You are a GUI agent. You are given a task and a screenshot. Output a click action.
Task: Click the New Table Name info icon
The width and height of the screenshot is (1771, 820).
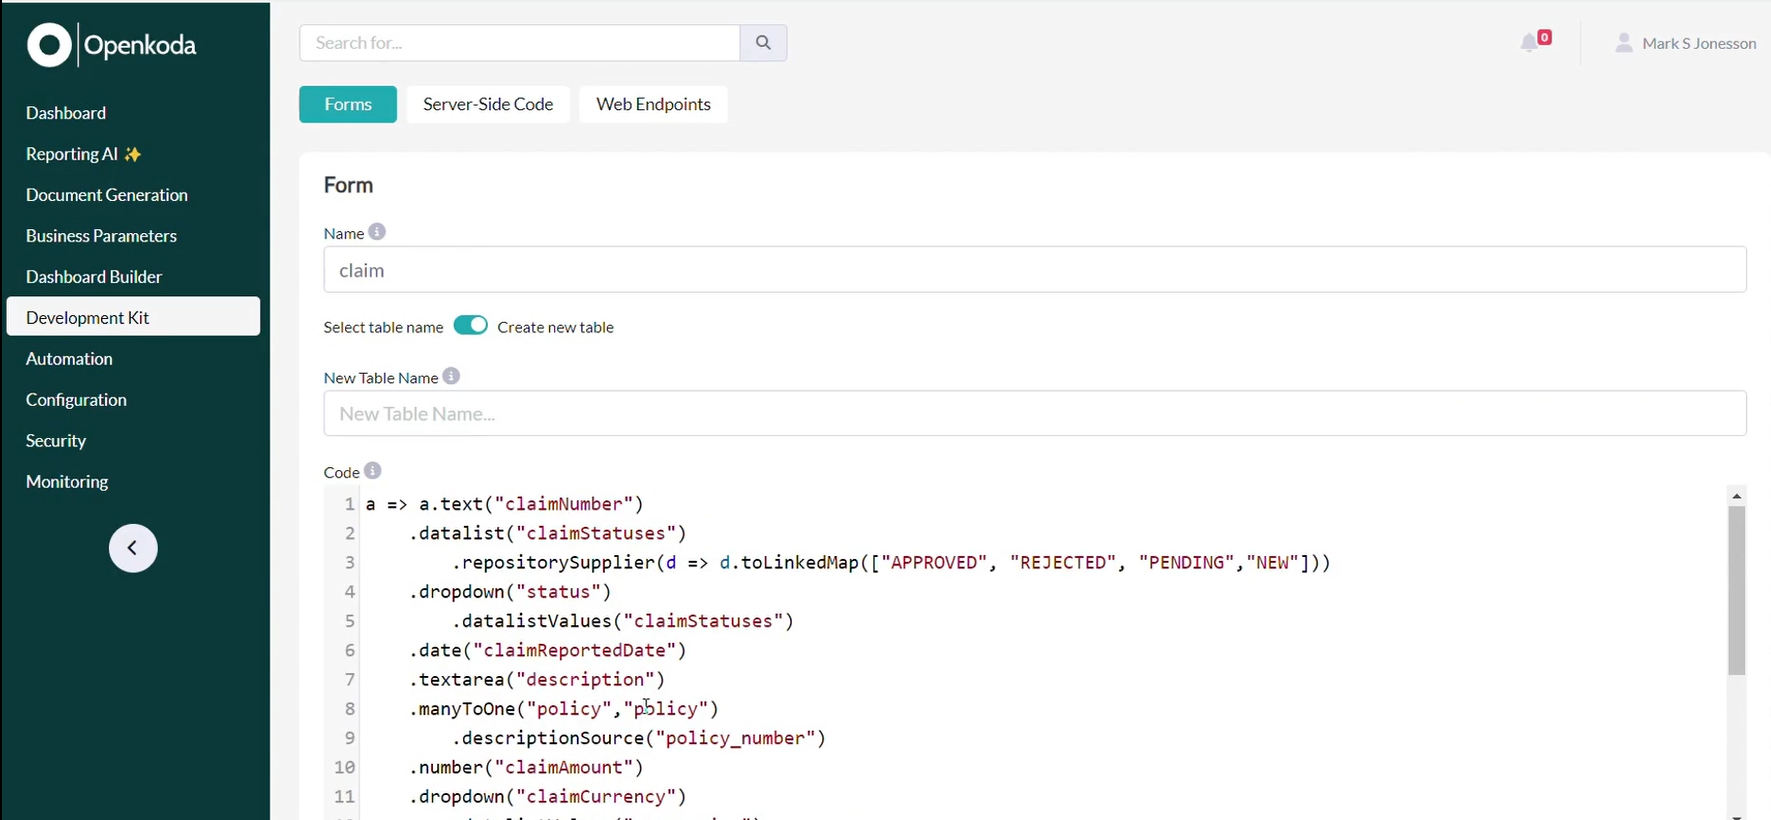(451, 376)
